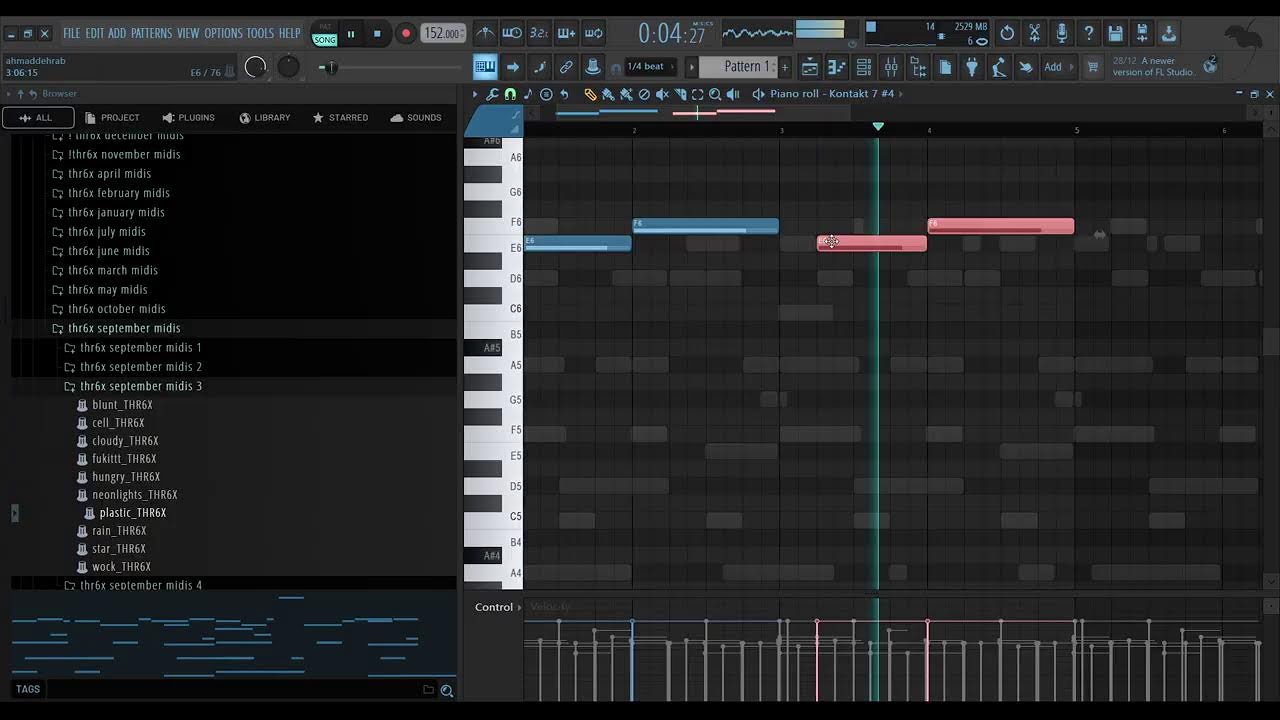Toggle the green snap magnet in piano roll
The height and width of the screenshot is (720, 1280).
click(510, 94)
